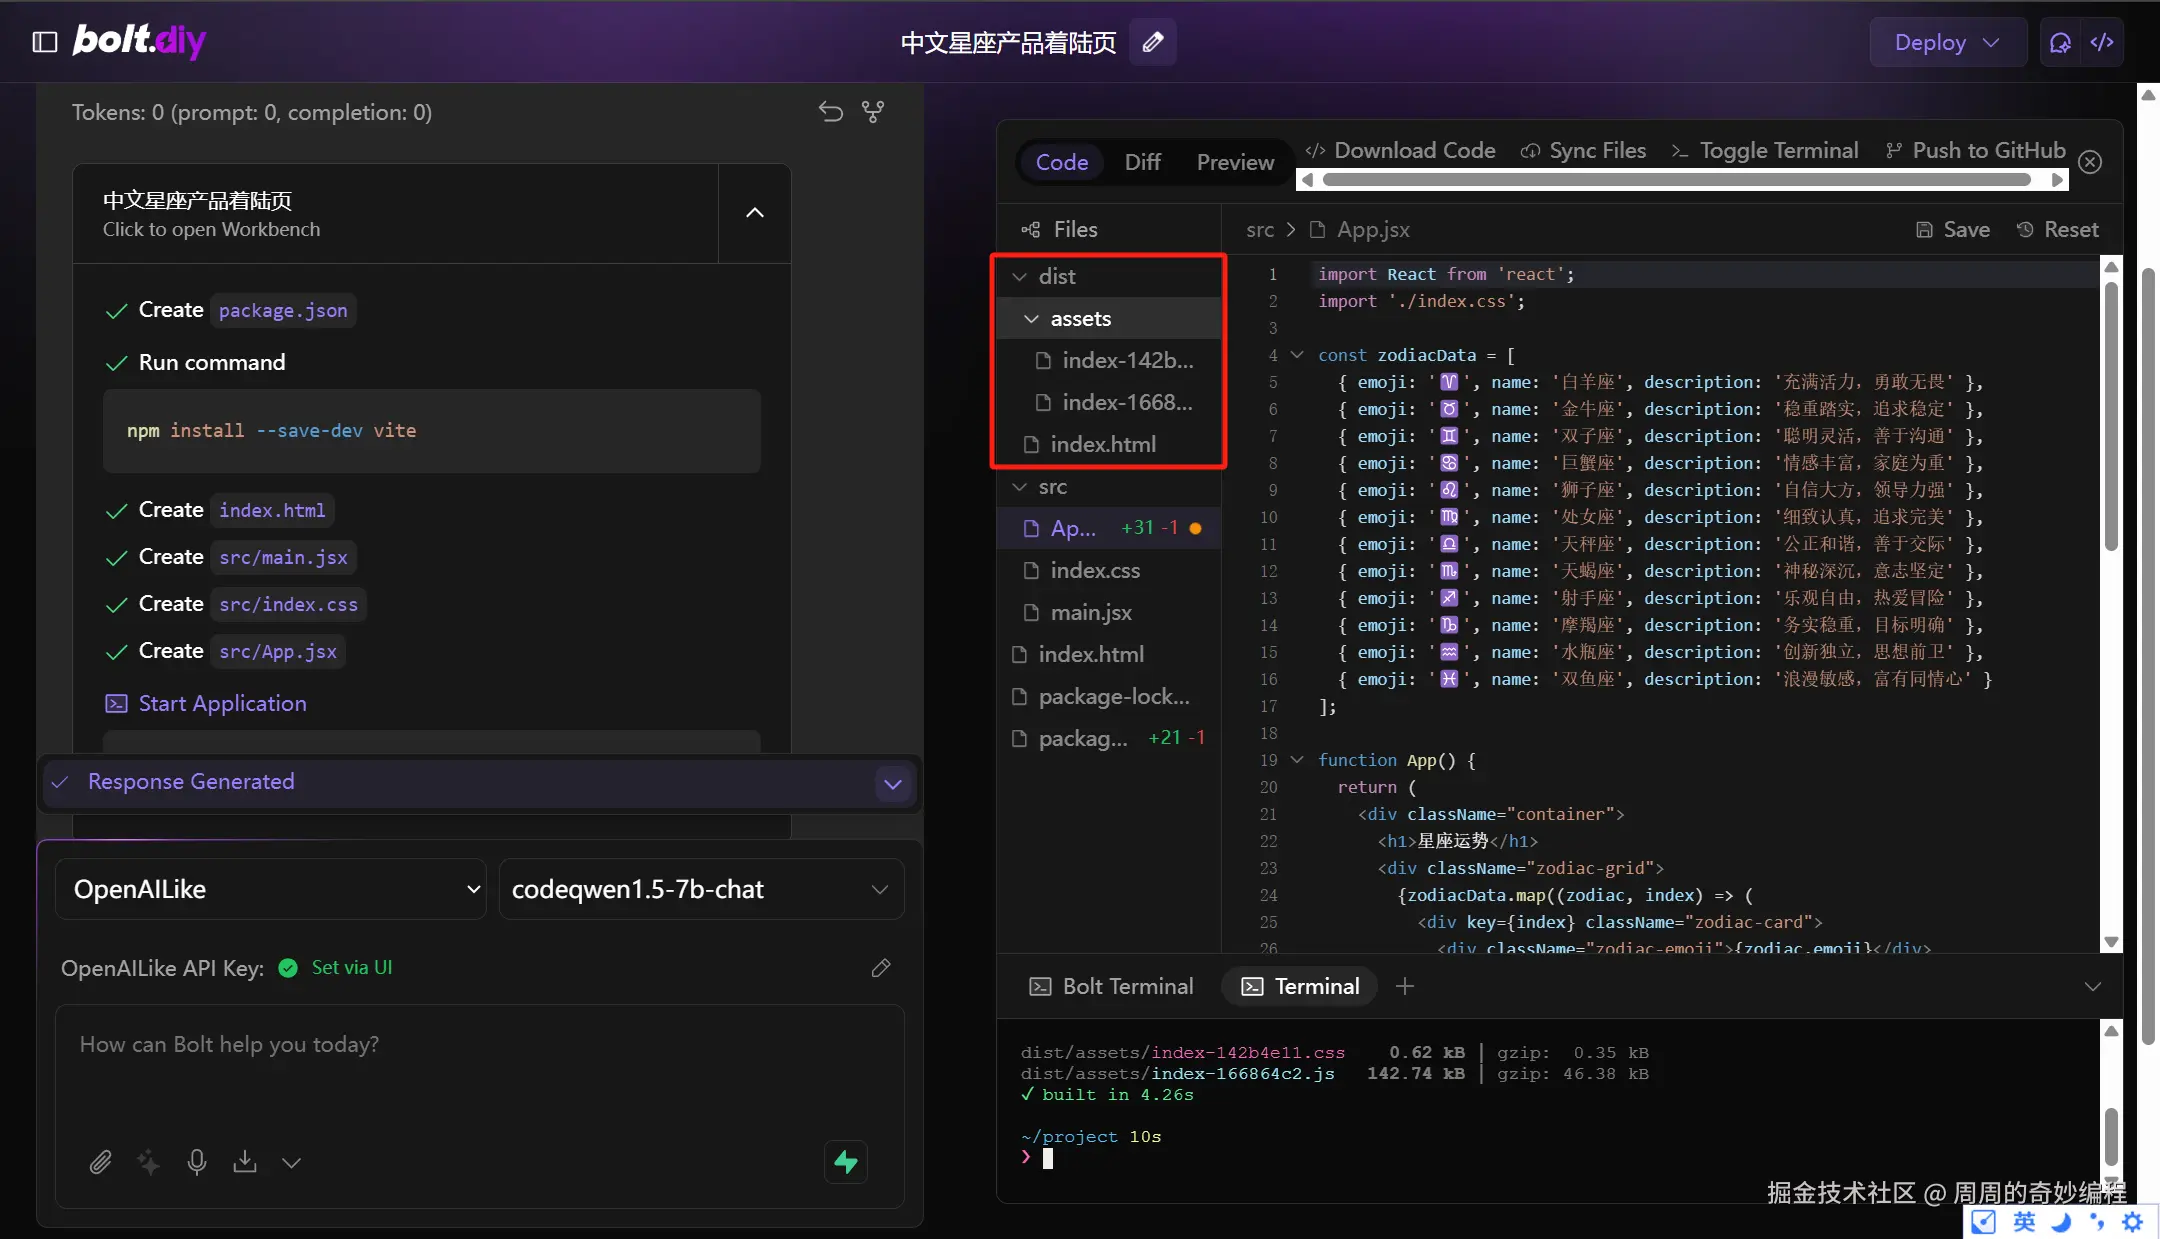Click the sparkle enhance prompt icon

click(x=148, y=1162)
